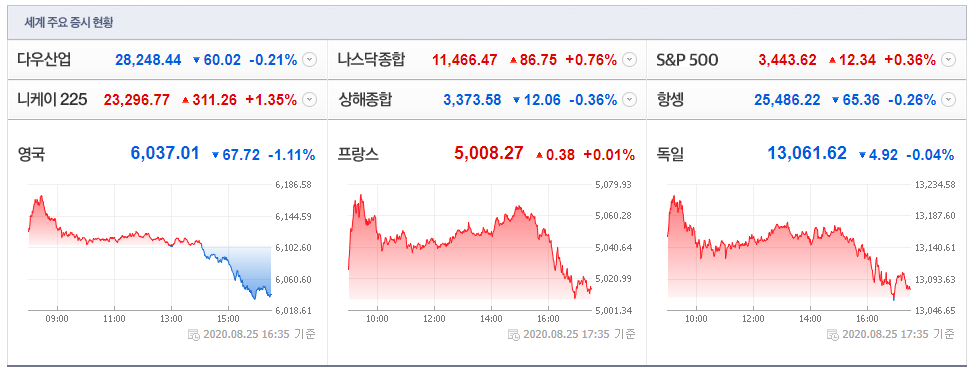Image resolution: width=976 pixels, height=374 pixels.
Task: Click clock icon under 프랑스 chart
Action: click(x=514, y=334)
